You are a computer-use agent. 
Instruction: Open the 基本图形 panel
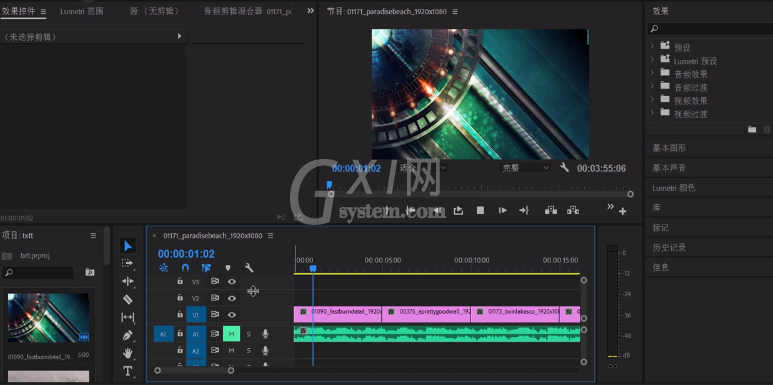(669, 148)
